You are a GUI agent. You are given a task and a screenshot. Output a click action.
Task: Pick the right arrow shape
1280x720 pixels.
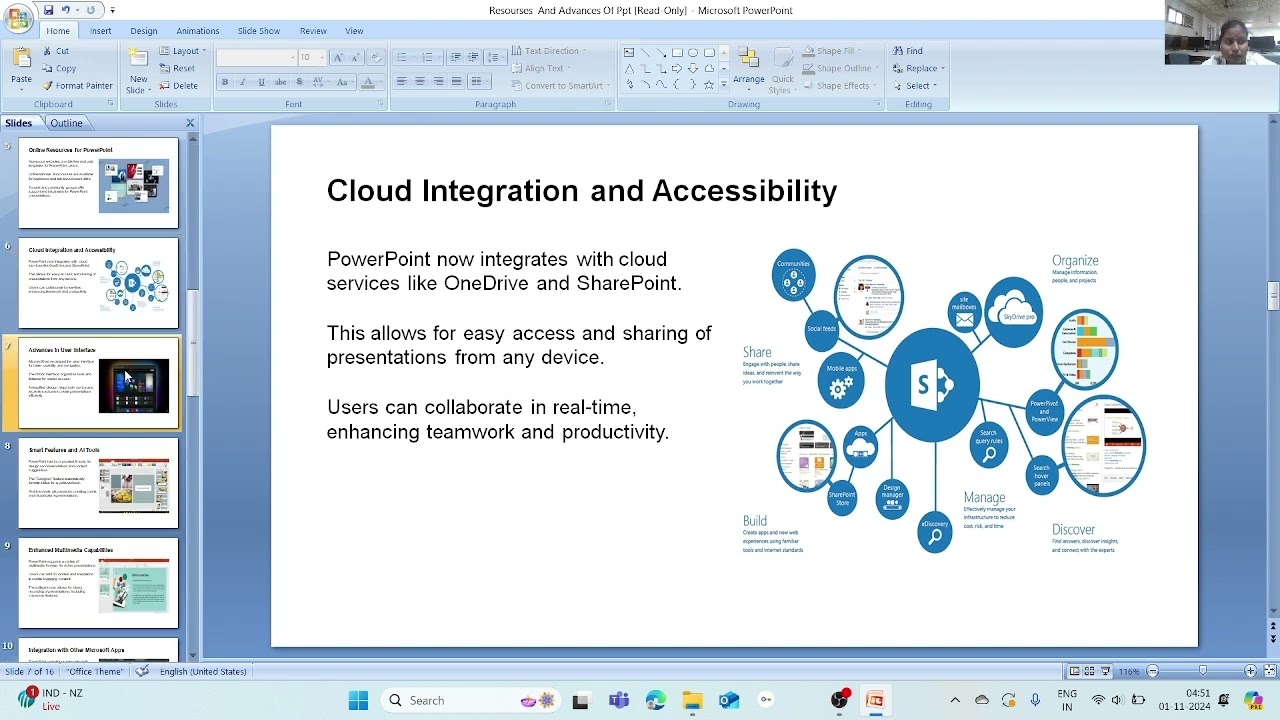677,68
